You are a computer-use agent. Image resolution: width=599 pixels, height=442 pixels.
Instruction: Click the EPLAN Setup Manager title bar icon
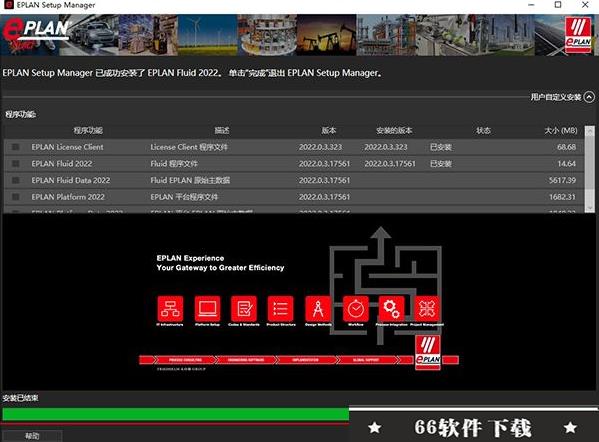pyautogui.click(x=8, y=5)
